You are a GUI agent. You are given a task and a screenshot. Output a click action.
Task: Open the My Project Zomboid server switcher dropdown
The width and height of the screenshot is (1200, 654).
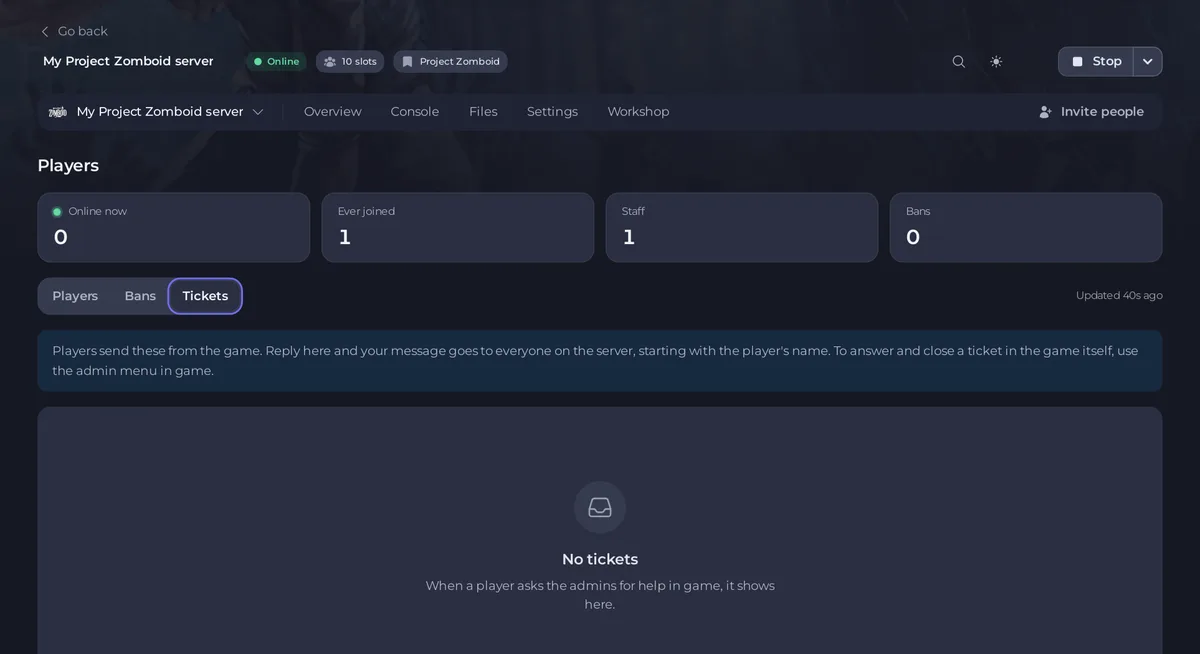(157, 112)
